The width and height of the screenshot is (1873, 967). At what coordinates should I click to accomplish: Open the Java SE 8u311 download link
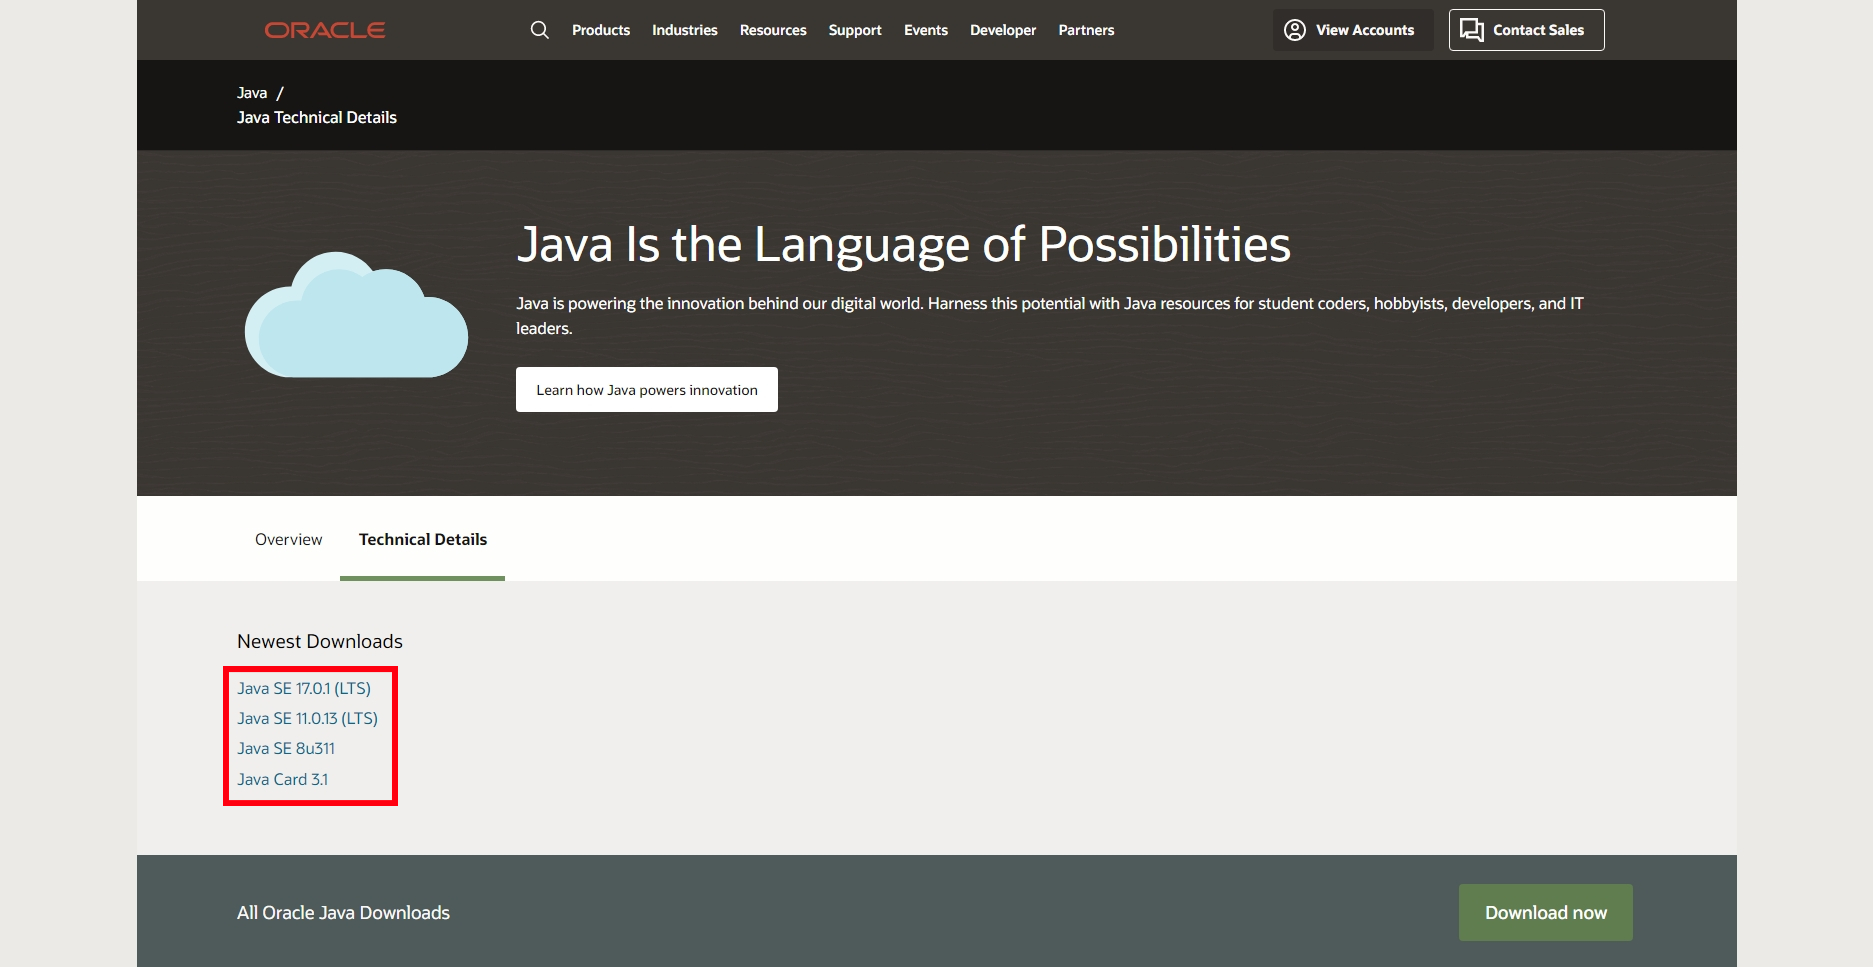286,748
